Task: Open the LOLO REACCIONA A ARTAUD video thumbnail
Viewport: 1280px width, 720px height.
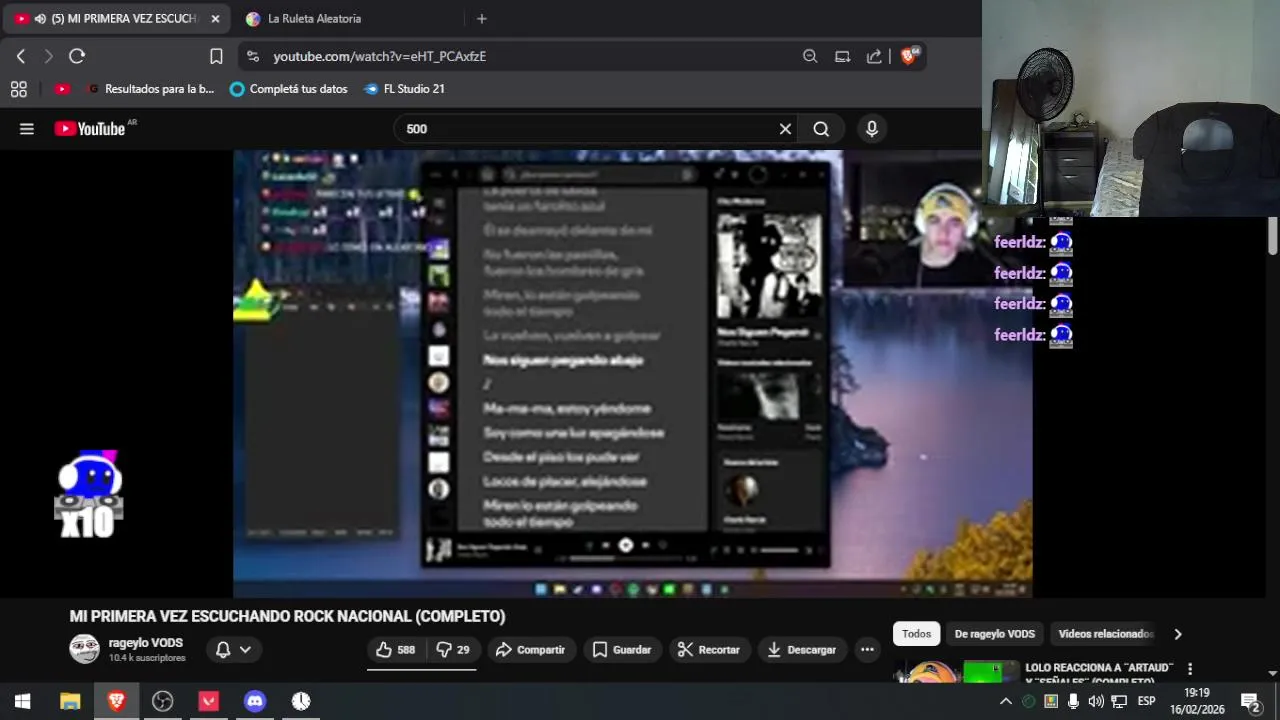Action: (x=955, y=671)
